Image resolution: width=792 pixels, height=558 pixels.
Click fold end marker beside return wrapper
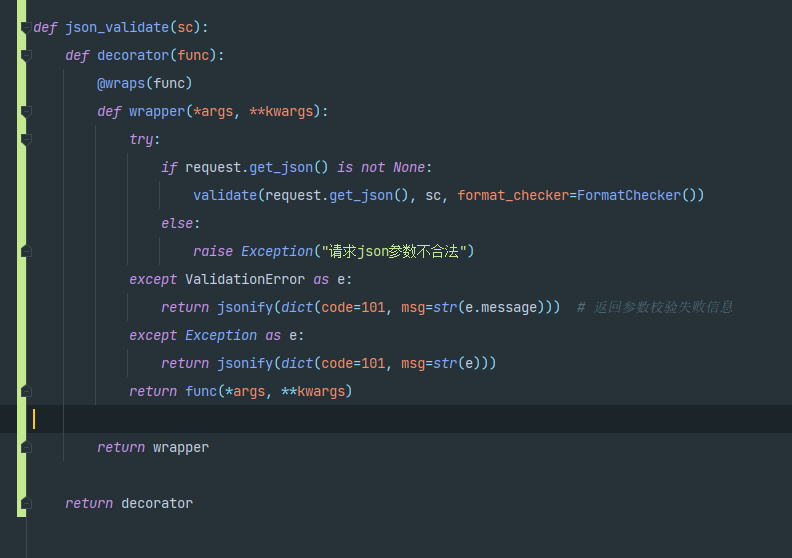tap(26, 447)
